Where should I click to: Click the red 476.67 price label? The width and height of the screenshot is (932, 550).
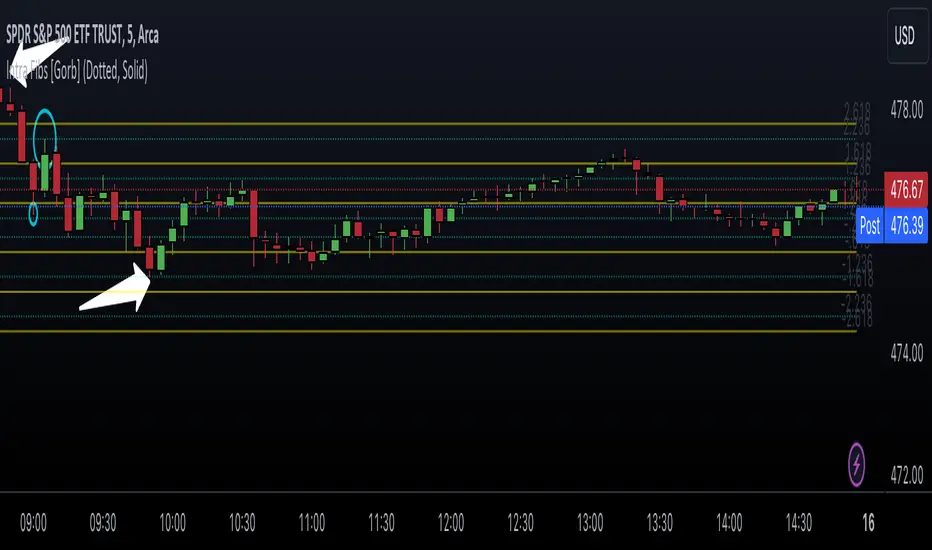pos(906,190)
